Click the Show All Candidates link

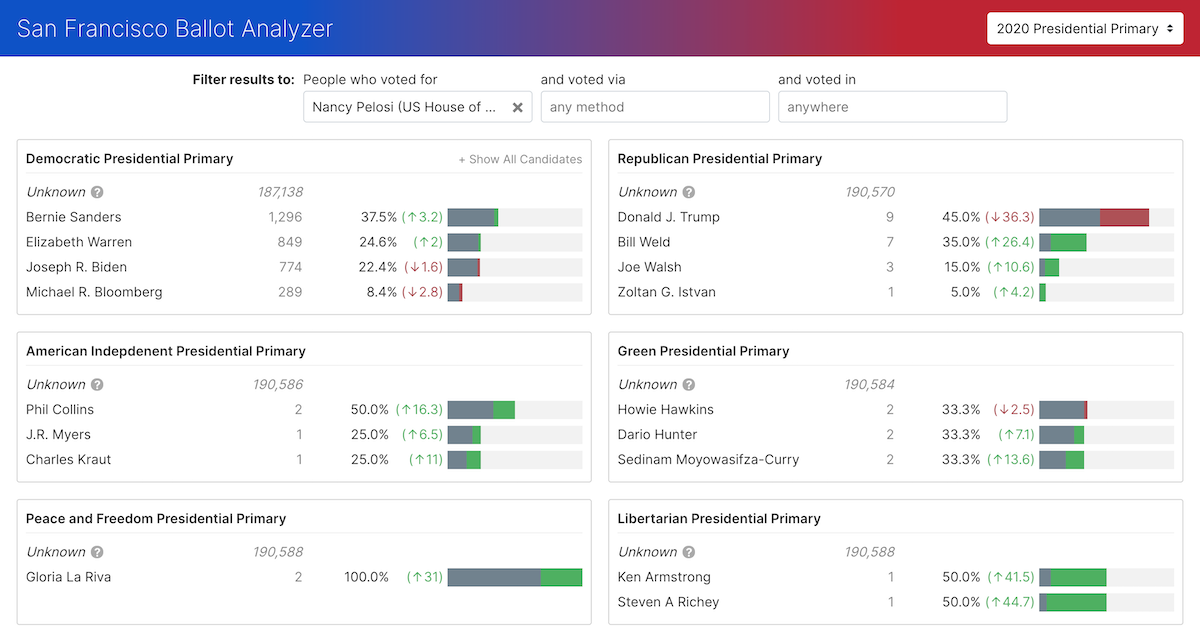520,159
